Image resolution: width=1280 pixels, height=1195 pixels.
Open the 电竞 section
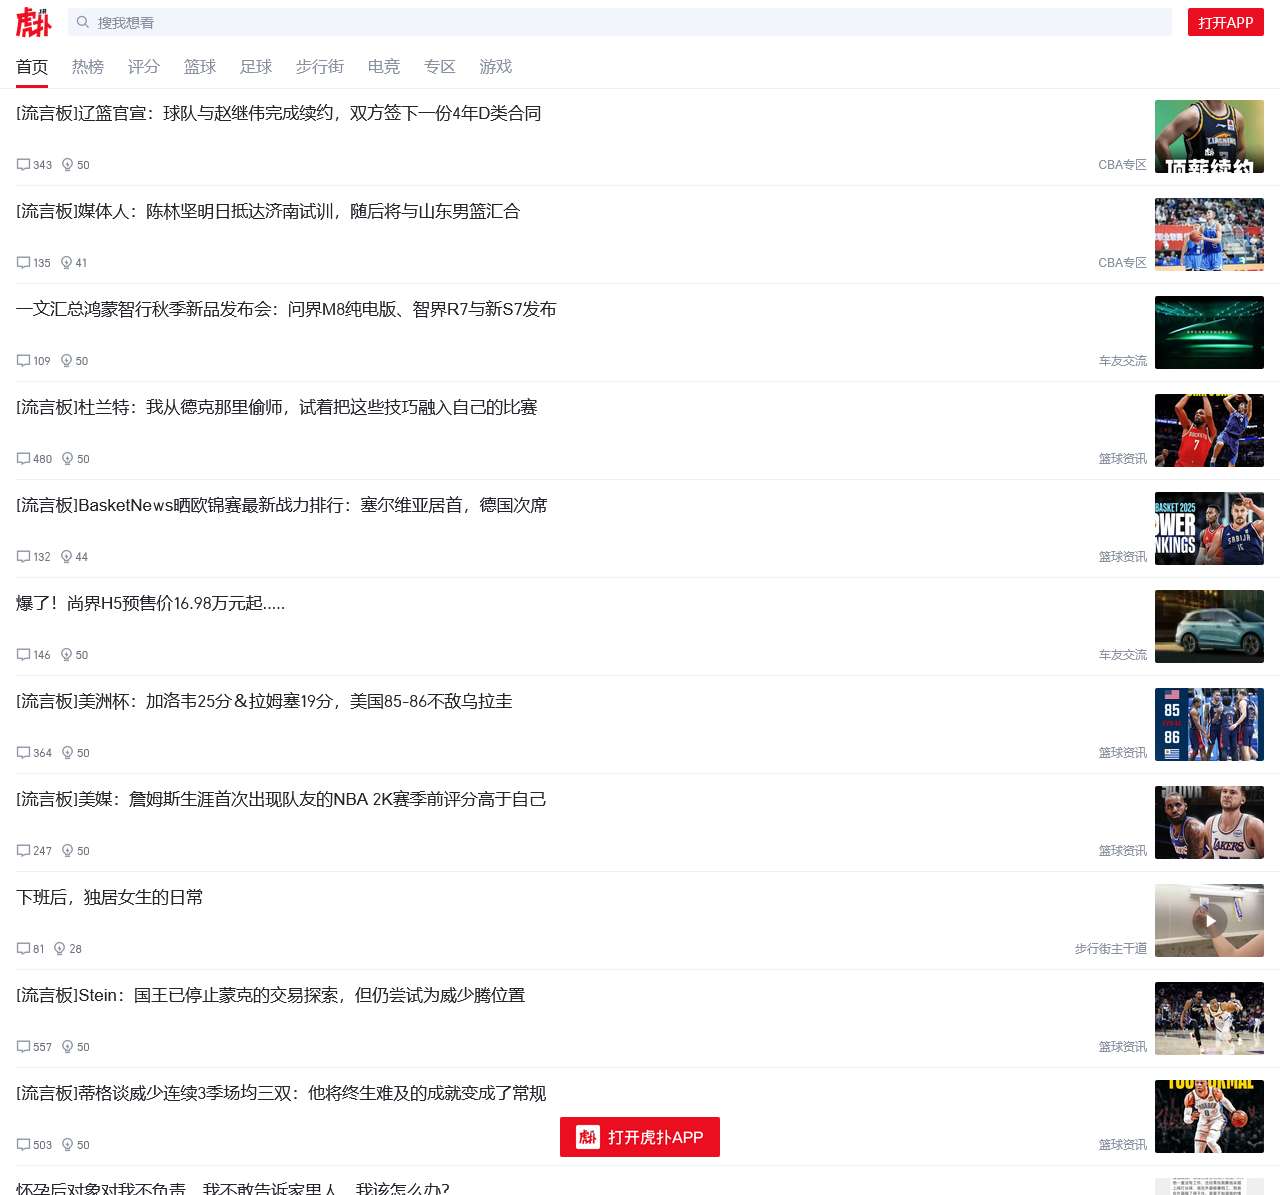[x=383, y=67]
